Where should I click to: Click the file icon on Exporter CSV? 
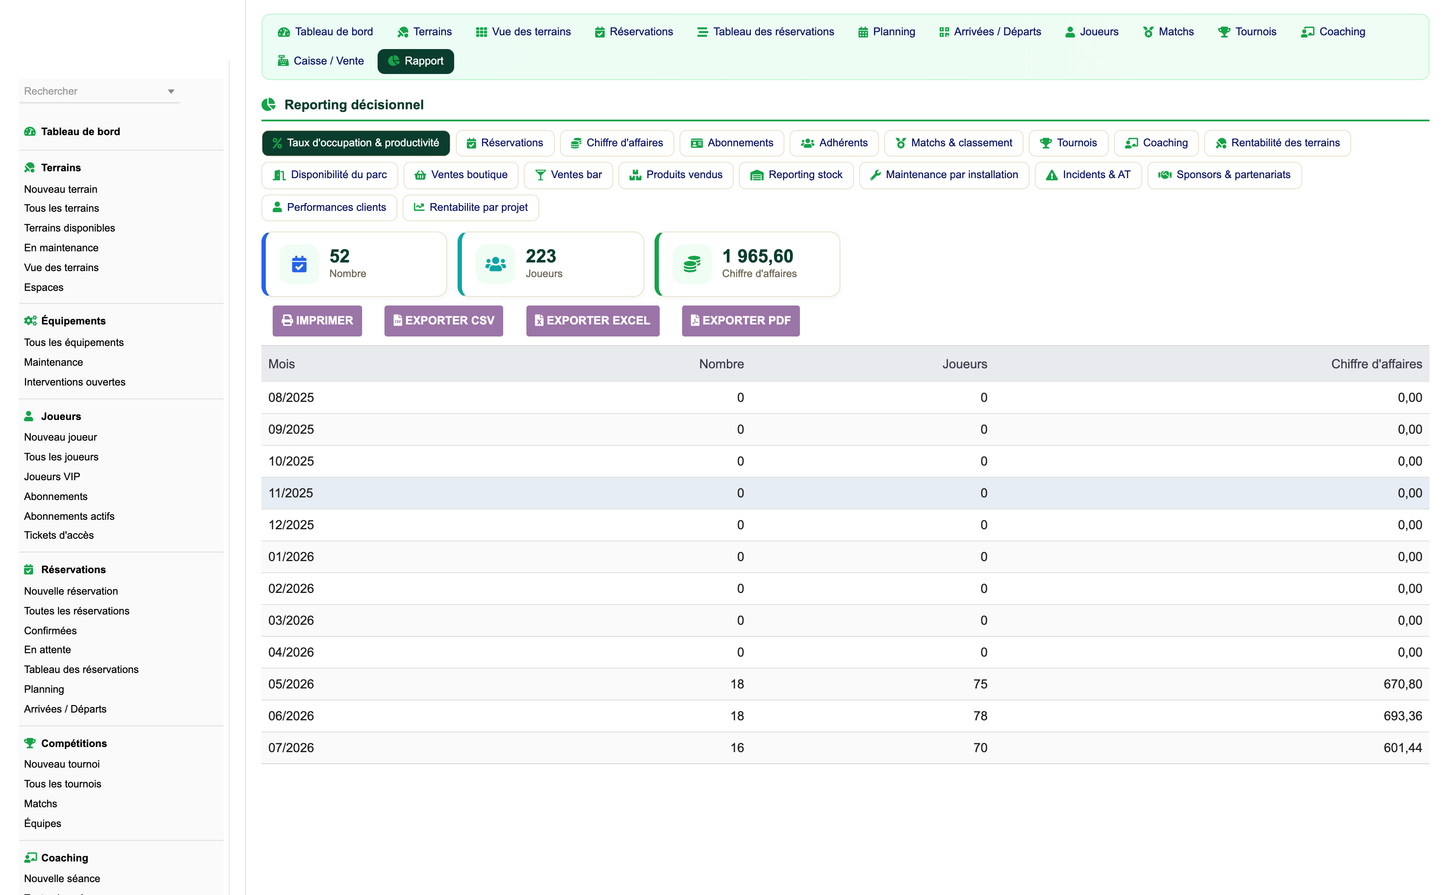[397, 321]
